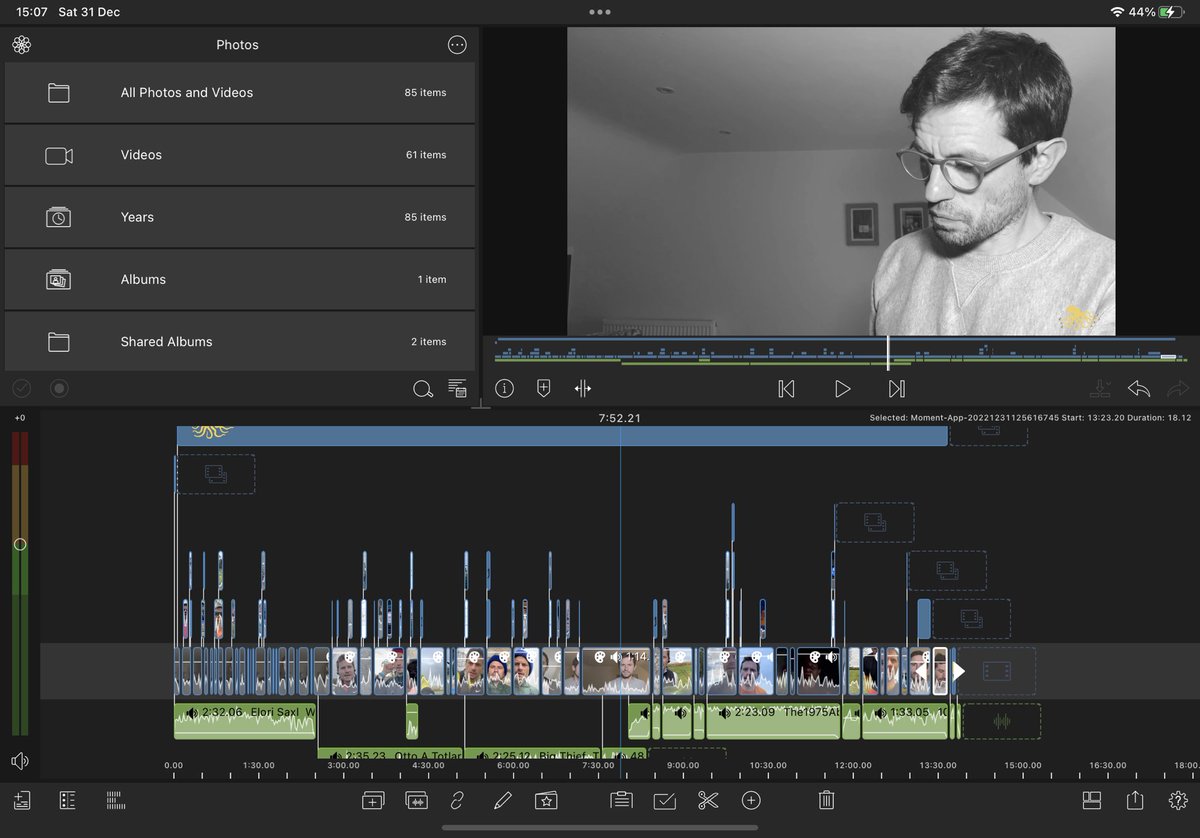Mute audio with the speaker icon
1200x838 pixels.
(20, 762)
